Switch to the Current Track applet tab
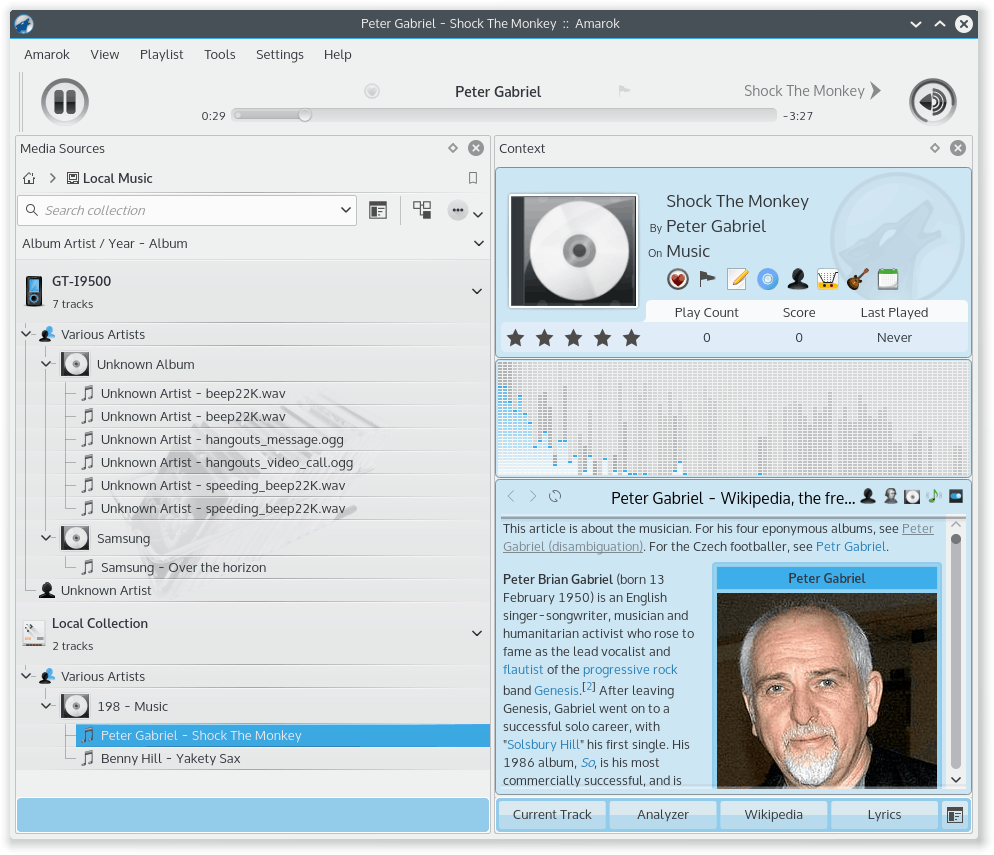994x855 pixels. tap(552, 814)
